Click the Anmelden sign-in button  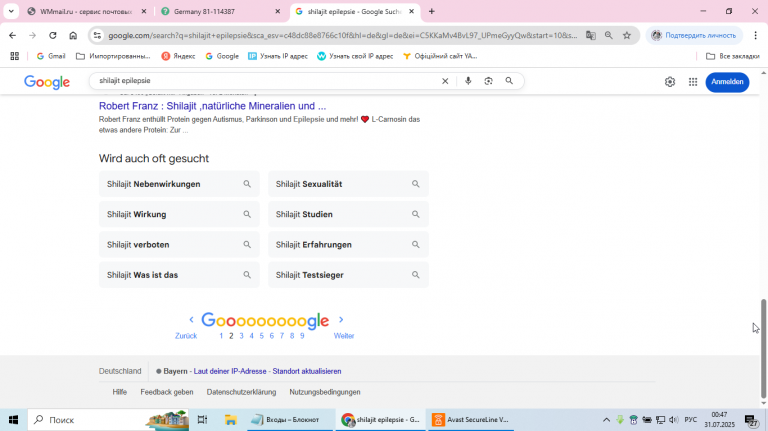click(727, 82)
